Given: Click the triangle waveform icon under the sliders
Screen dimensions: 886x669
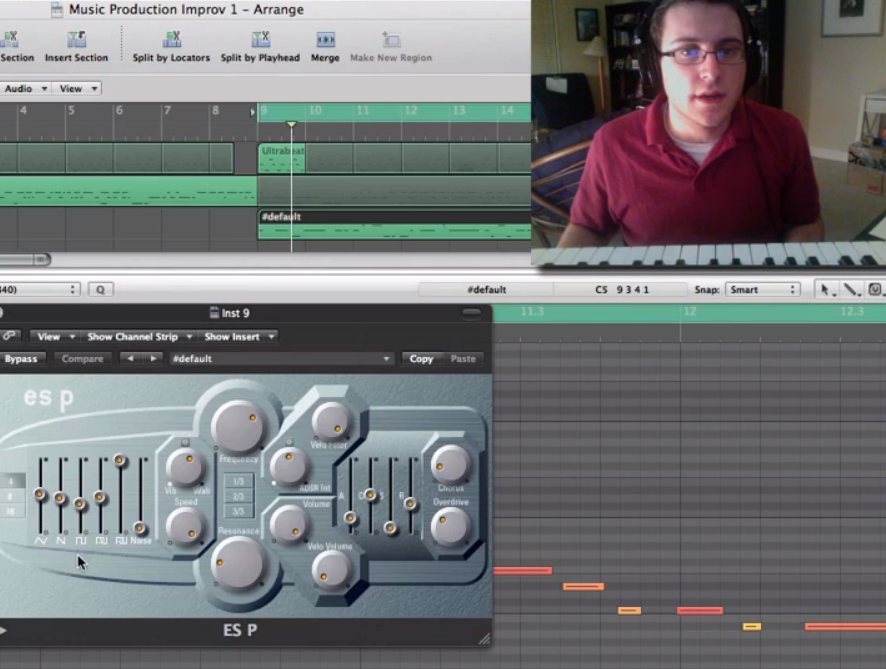Looking at the screenshot, I should coord(41,541).
